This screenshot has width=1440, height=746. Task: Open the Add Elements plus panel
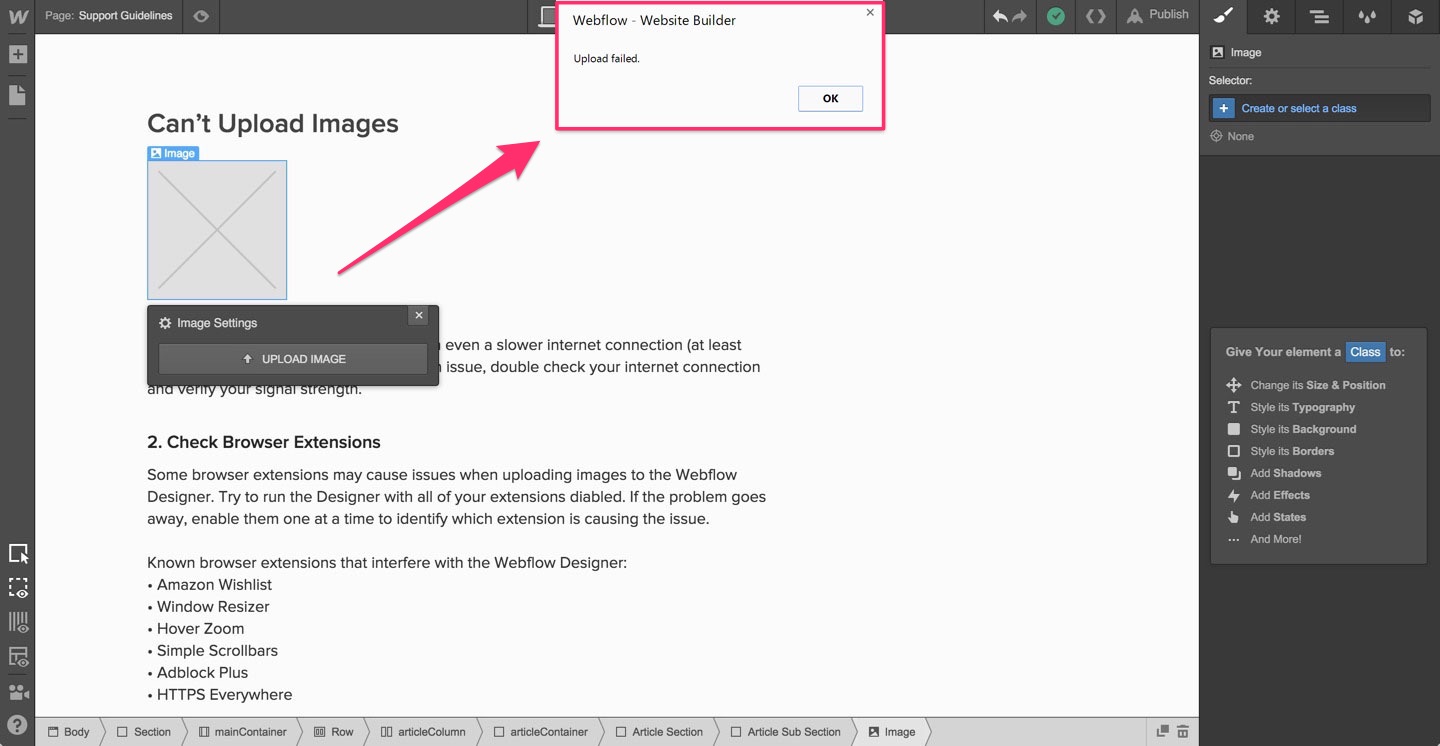(x=18, y=53)
